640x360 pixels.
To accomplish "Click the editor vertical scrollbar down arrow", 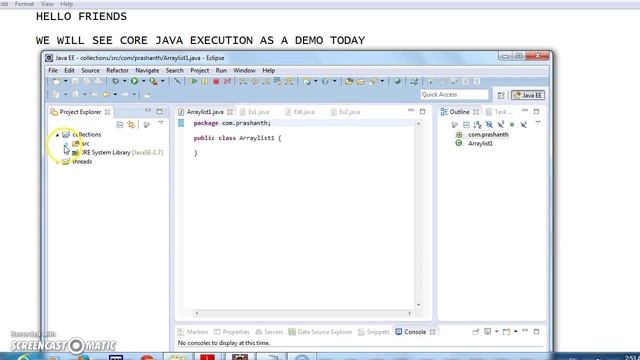I will pos(418,305).
